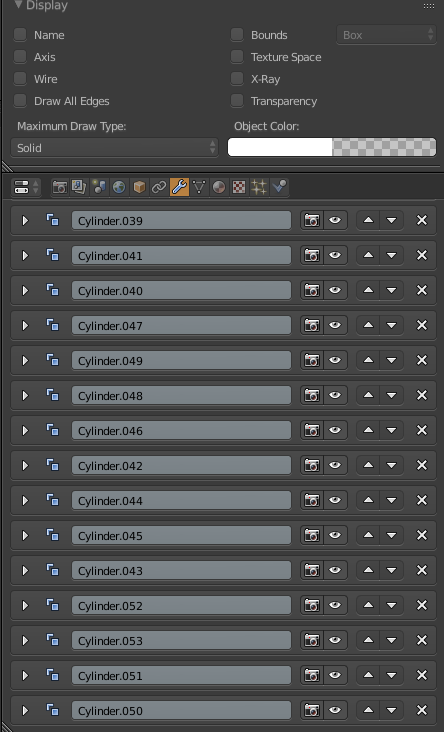Click the Object Color swatch

[x=332, y=147]
